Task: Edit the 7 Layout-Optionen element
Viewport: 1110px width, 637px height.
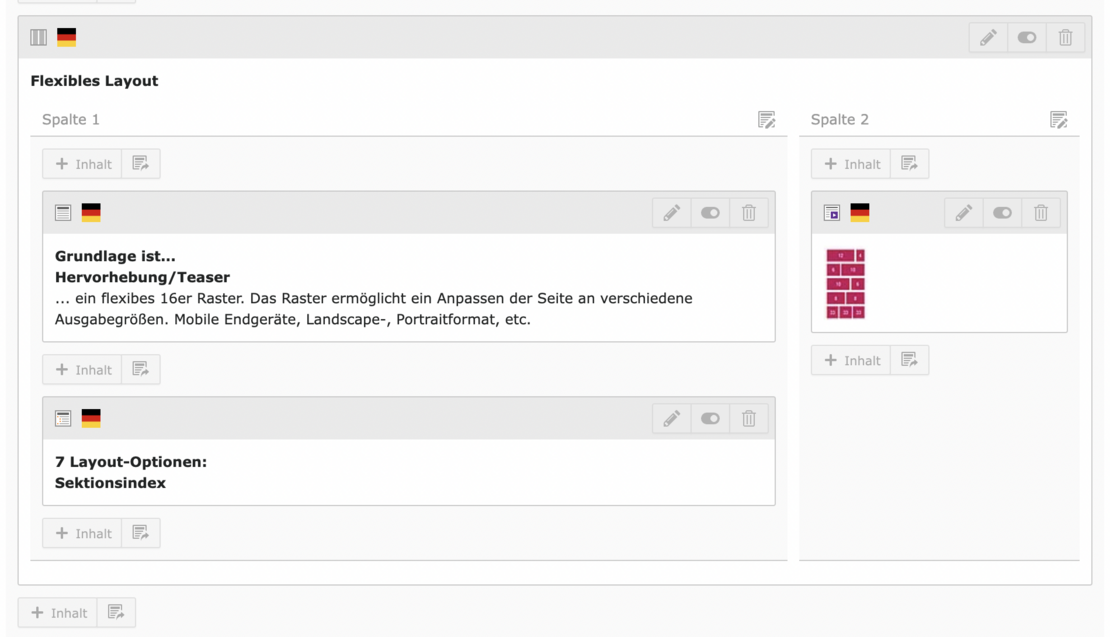Action: pos(672,419)
